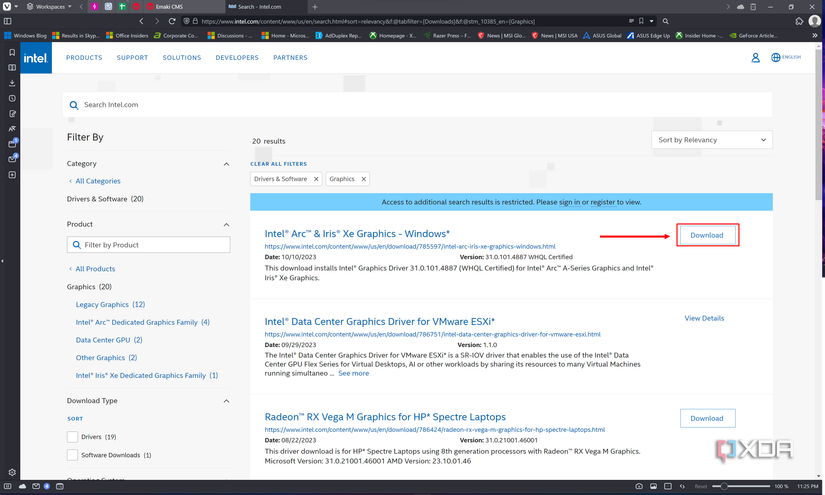Open the browser profile avatar
Screen dimensions: 825x495
(x=814, y=21)
